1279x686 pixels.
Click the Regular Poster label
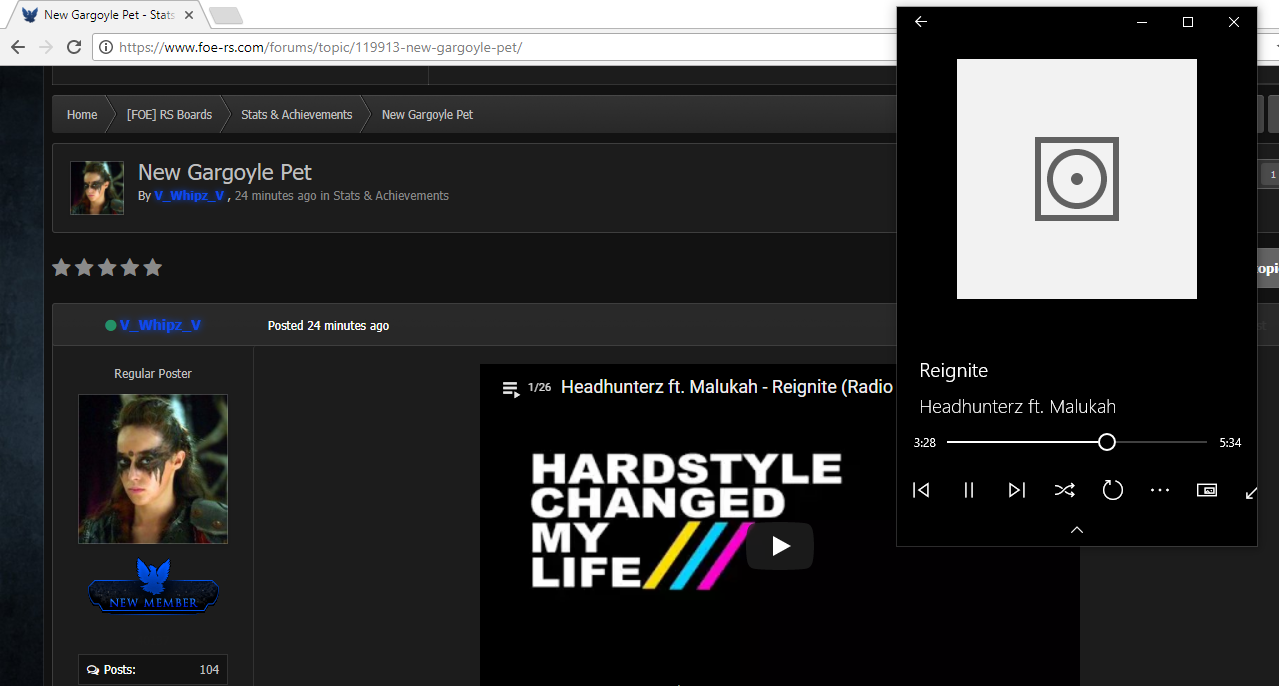pos(153,374)
